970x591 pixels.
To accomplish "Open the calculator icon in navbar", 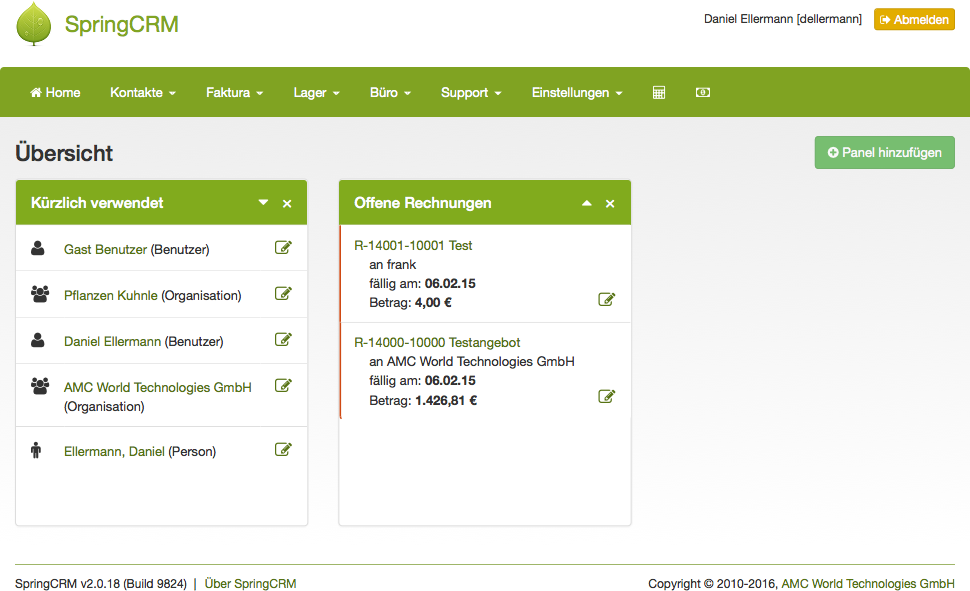I will pyautogui.click(x=659, y=92).
